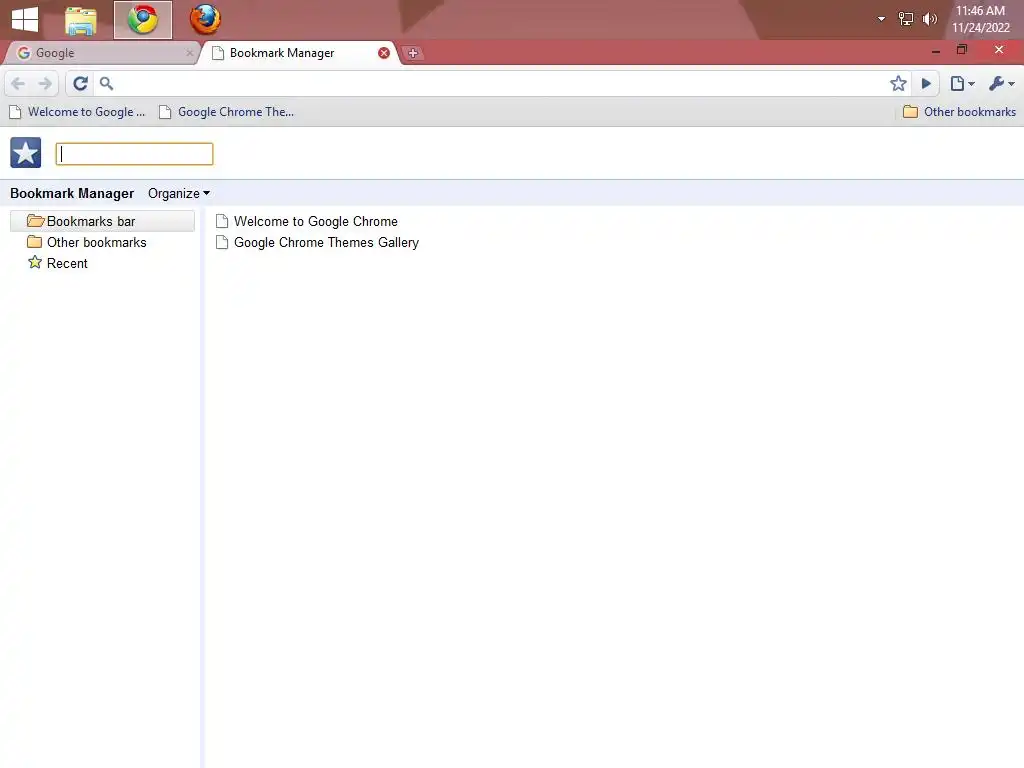Minimize the Chrome window
1024x768 pixels.
tap(936, 50)
